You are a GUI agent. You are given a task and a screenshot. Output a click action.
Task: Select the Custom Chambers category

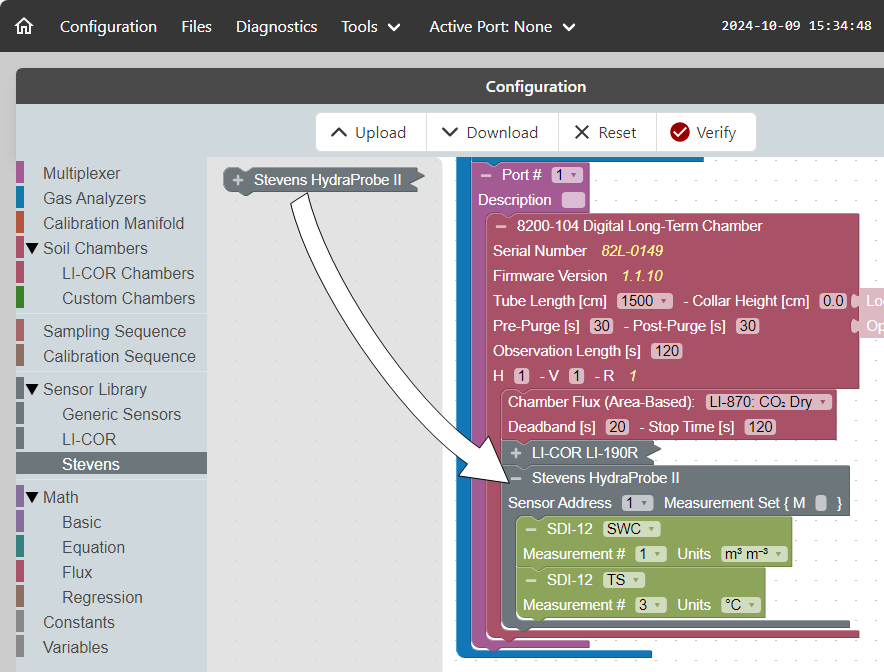coord(112,298)
